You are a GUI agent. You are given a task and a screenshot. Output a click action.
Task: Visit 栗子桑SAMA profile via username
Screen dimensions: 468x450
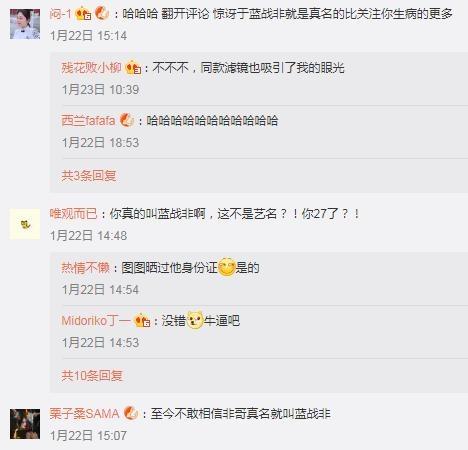pos(84,414)
